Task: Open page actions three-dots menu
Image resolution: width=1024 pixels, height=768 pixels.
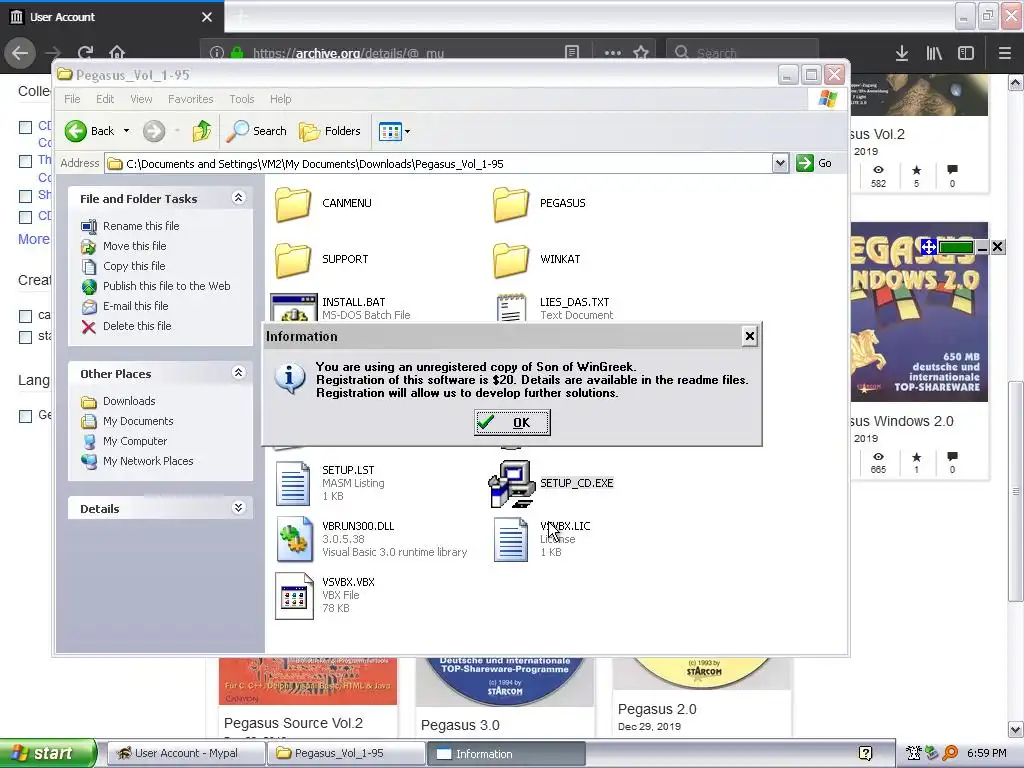Action: coord(613,53)
